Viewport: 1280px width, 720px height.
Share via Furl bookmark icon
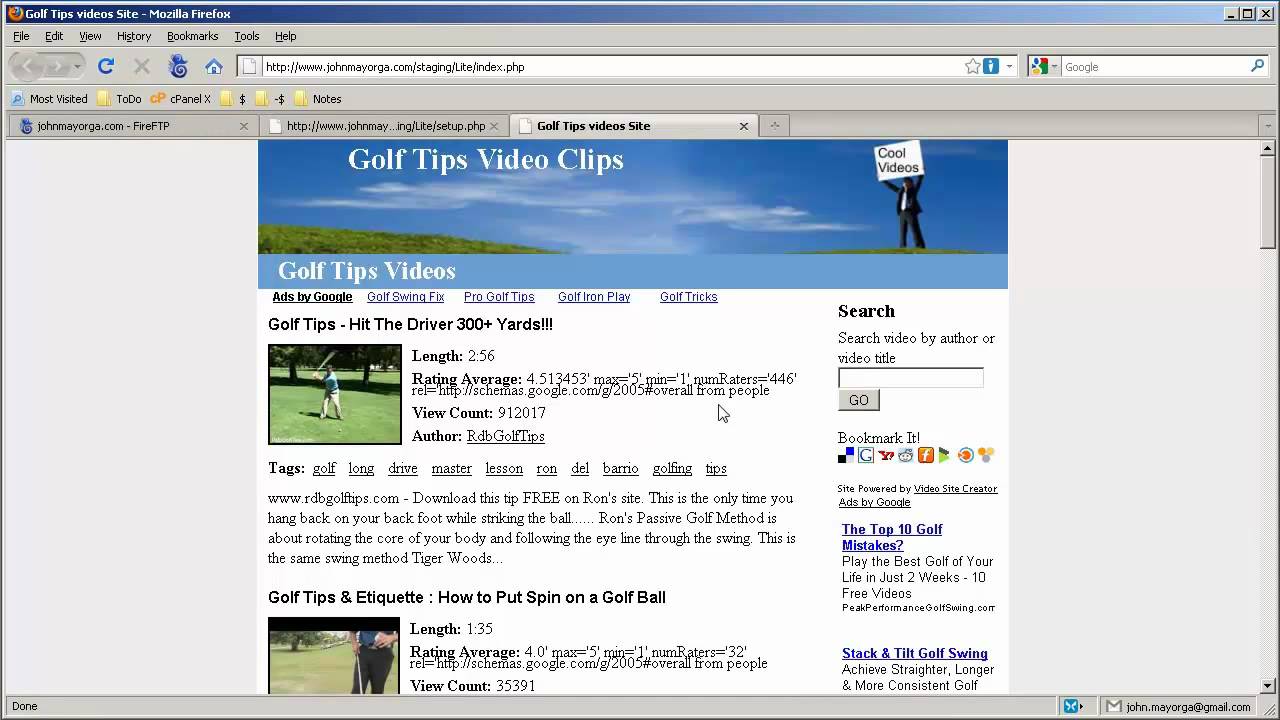click(926, 455)
